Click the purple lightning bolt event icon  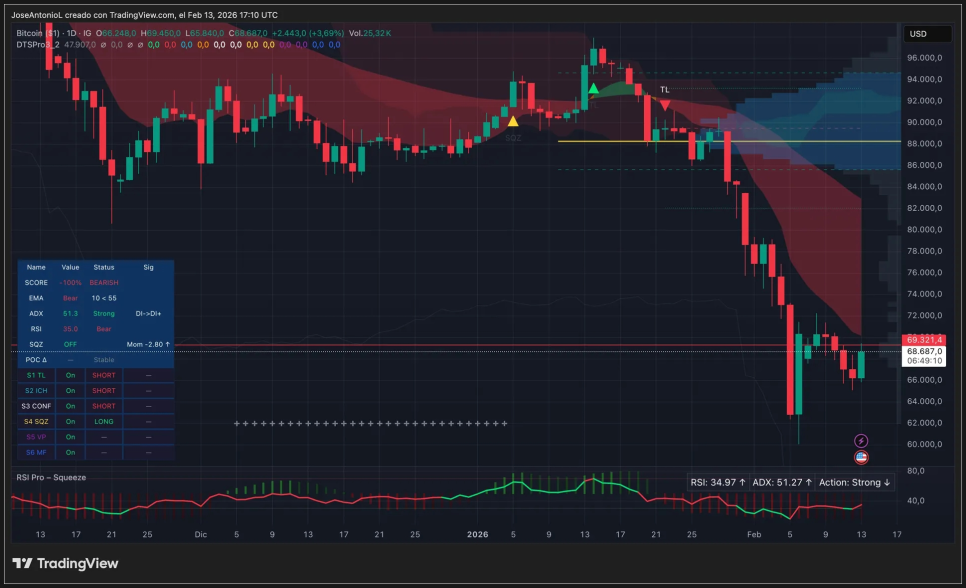861,441
